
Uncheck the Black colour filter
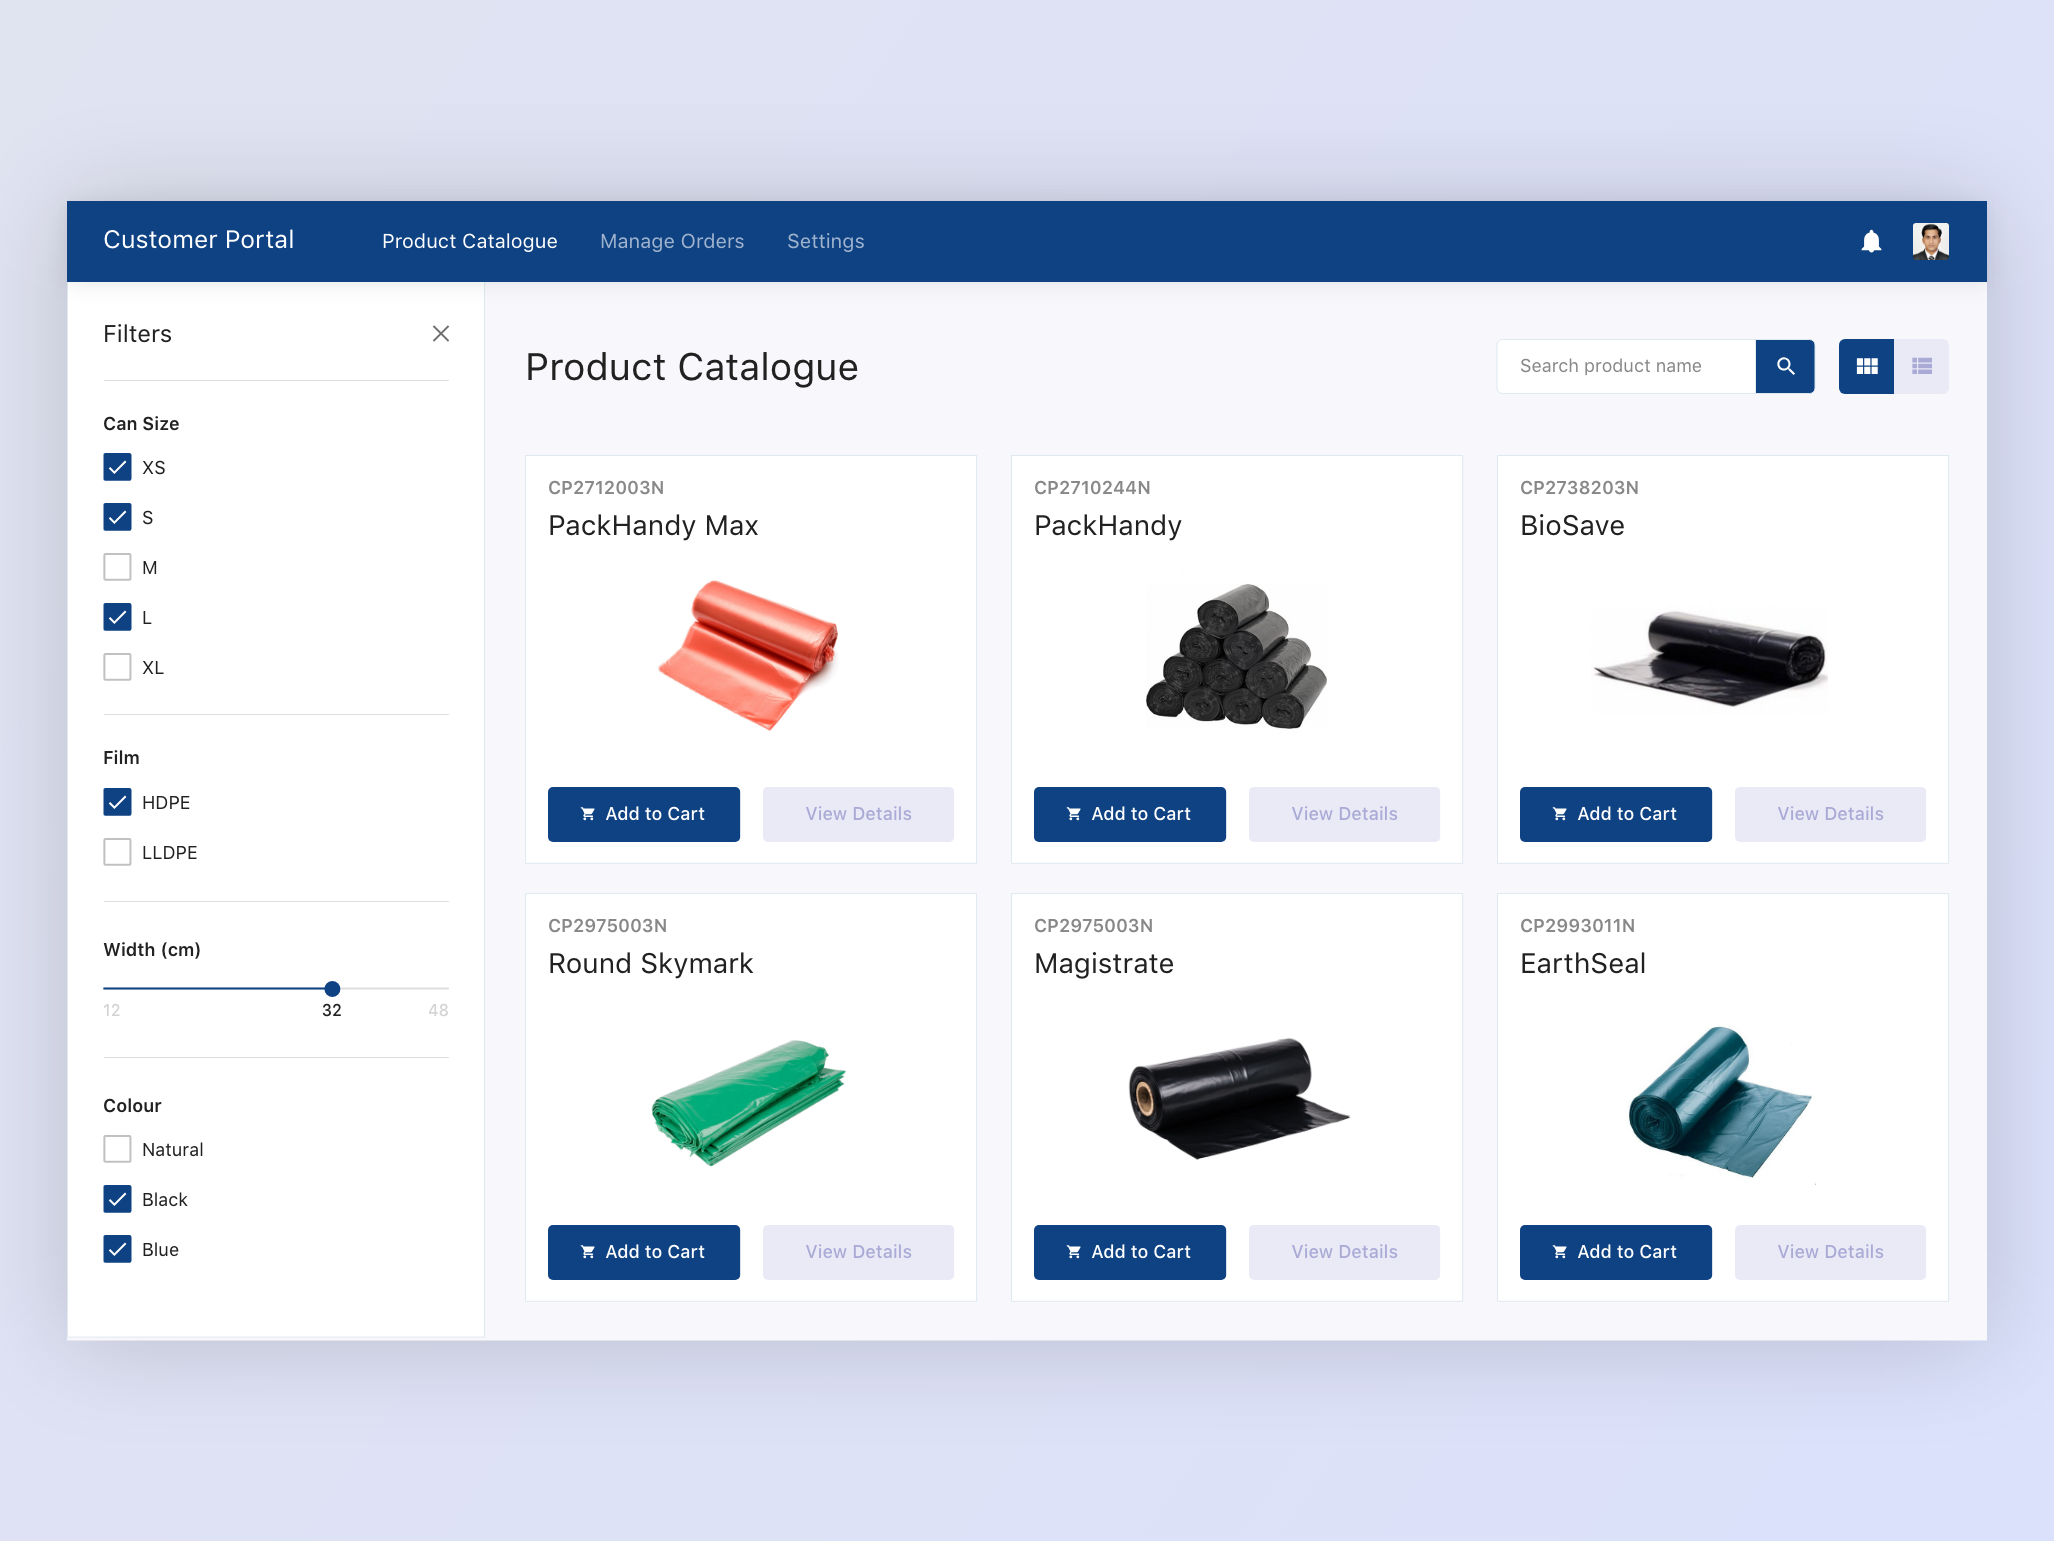(117, 1199)
